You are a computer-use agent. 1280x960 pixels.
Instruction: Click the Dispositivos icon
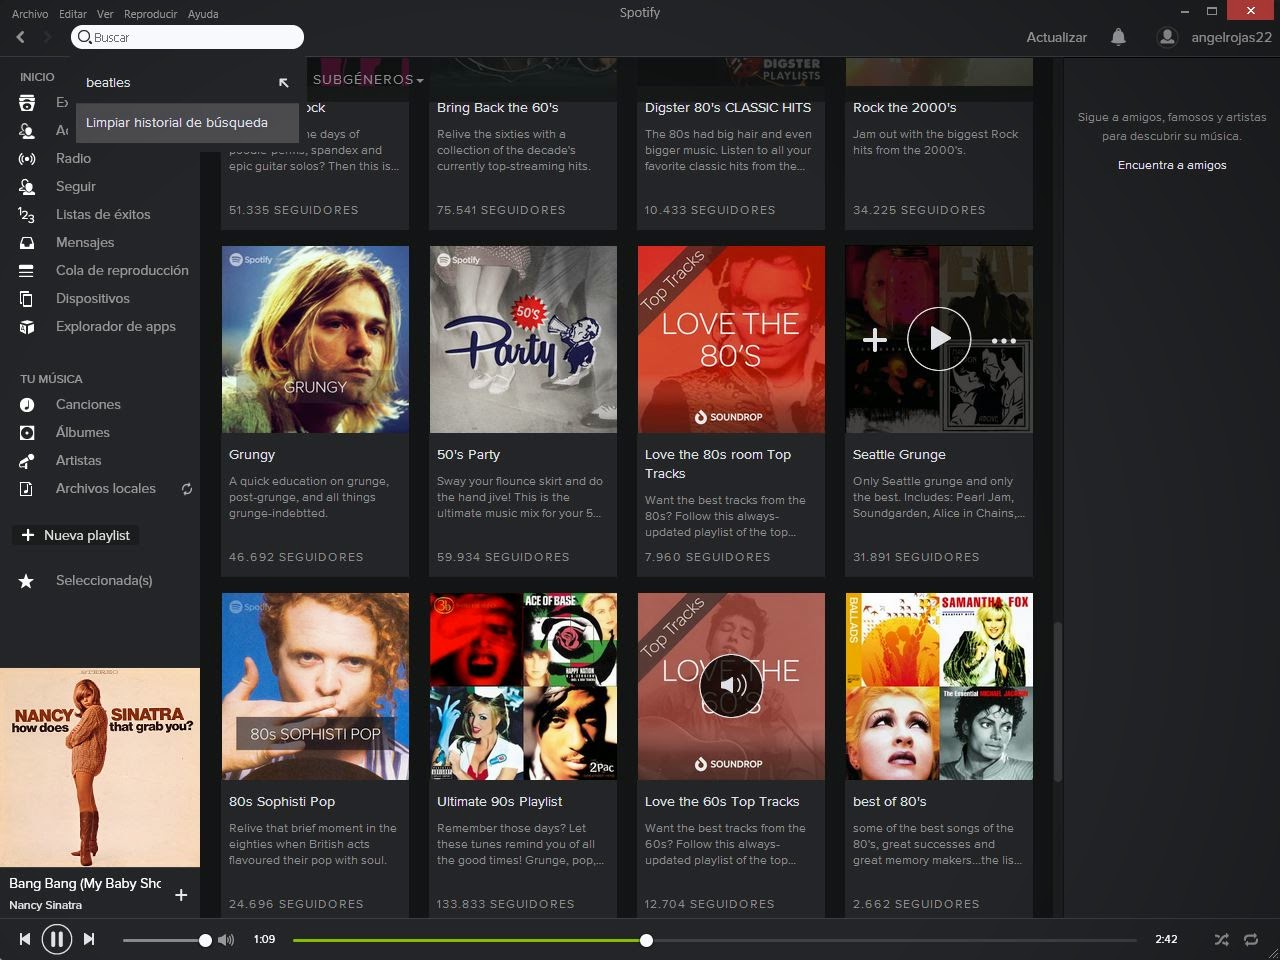coord(27,298)
